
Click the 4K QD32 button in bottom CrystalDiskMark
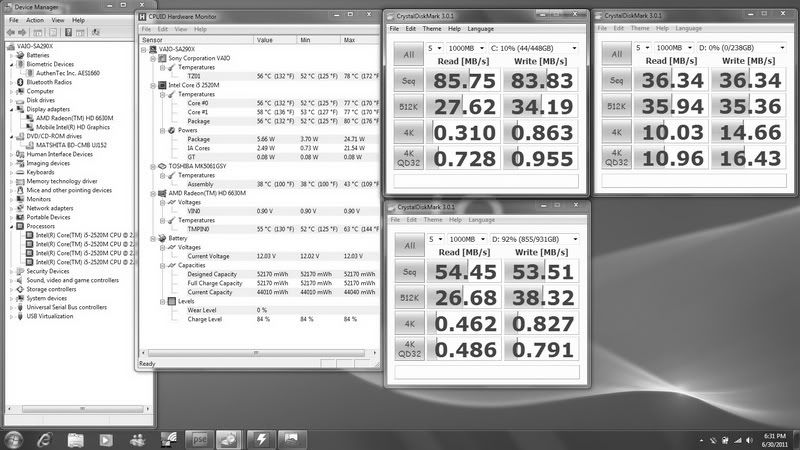[x=406, y=352]
